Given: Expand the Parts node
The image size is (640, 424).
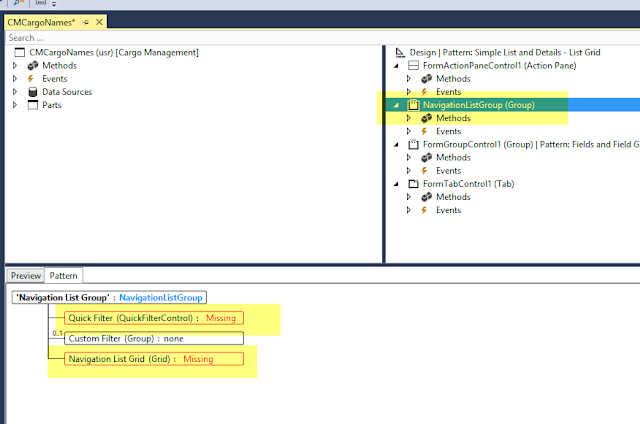Looking at the screenshot, I should pos(15,104).
